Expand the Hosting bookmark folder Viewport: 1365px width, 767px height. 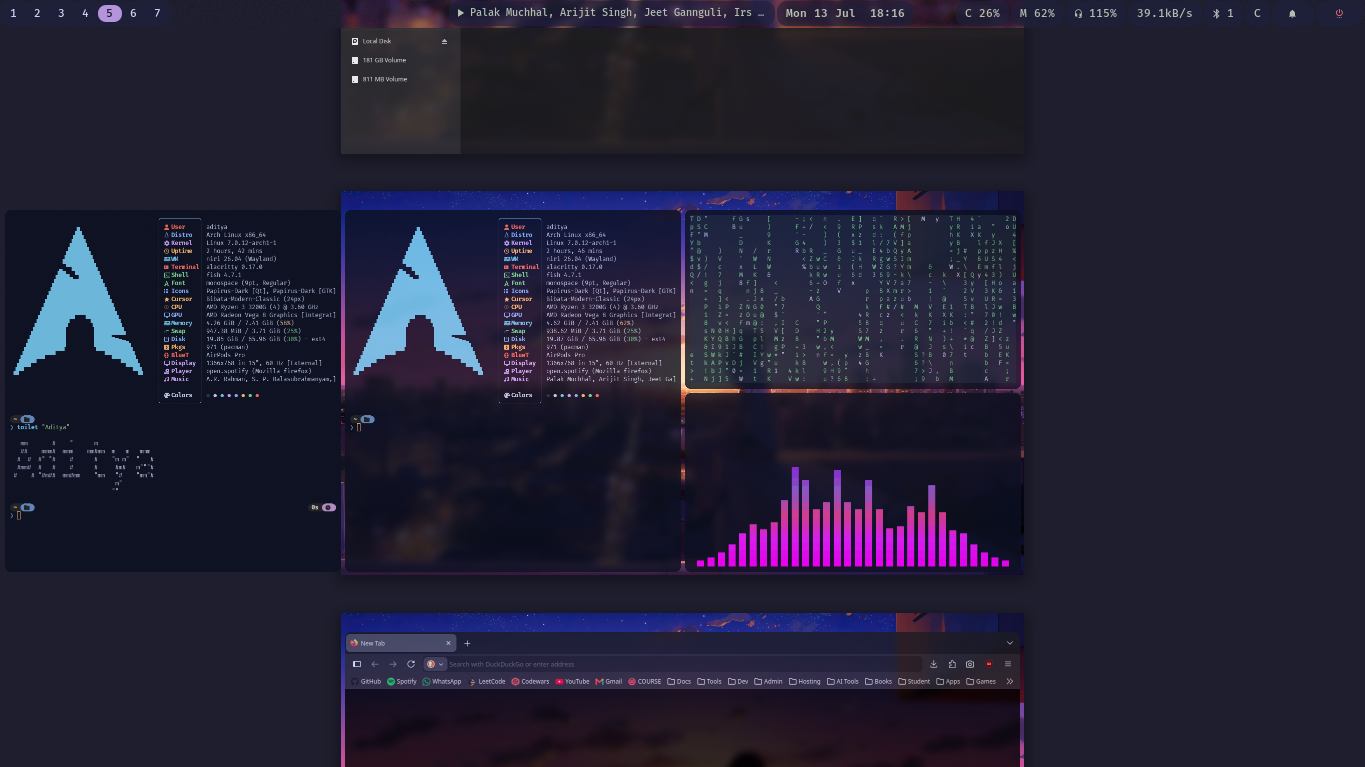pyautogui.click(x=804, y=682)
